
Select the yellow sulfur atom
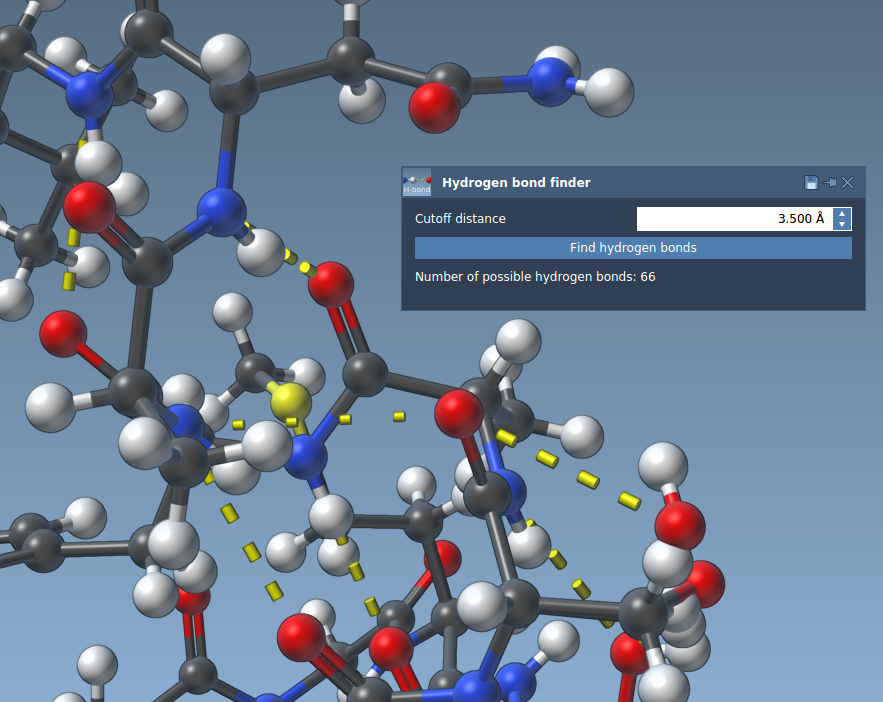point(290,401)
